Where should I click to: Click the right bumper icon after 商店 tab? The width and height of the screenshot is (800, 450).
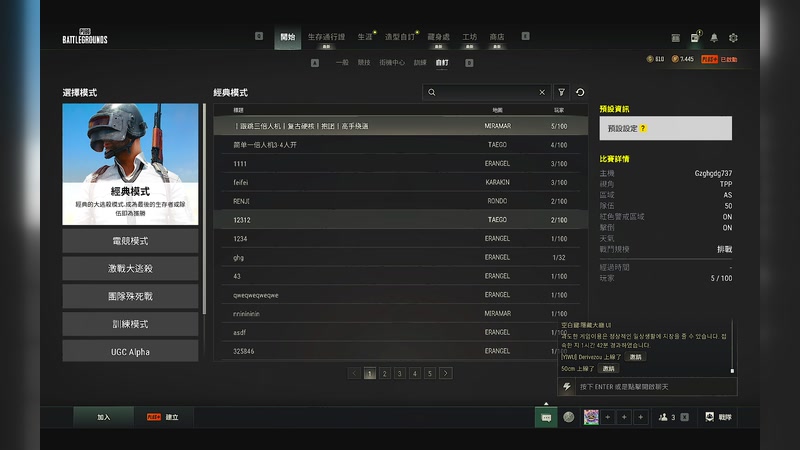click(526, 36)
